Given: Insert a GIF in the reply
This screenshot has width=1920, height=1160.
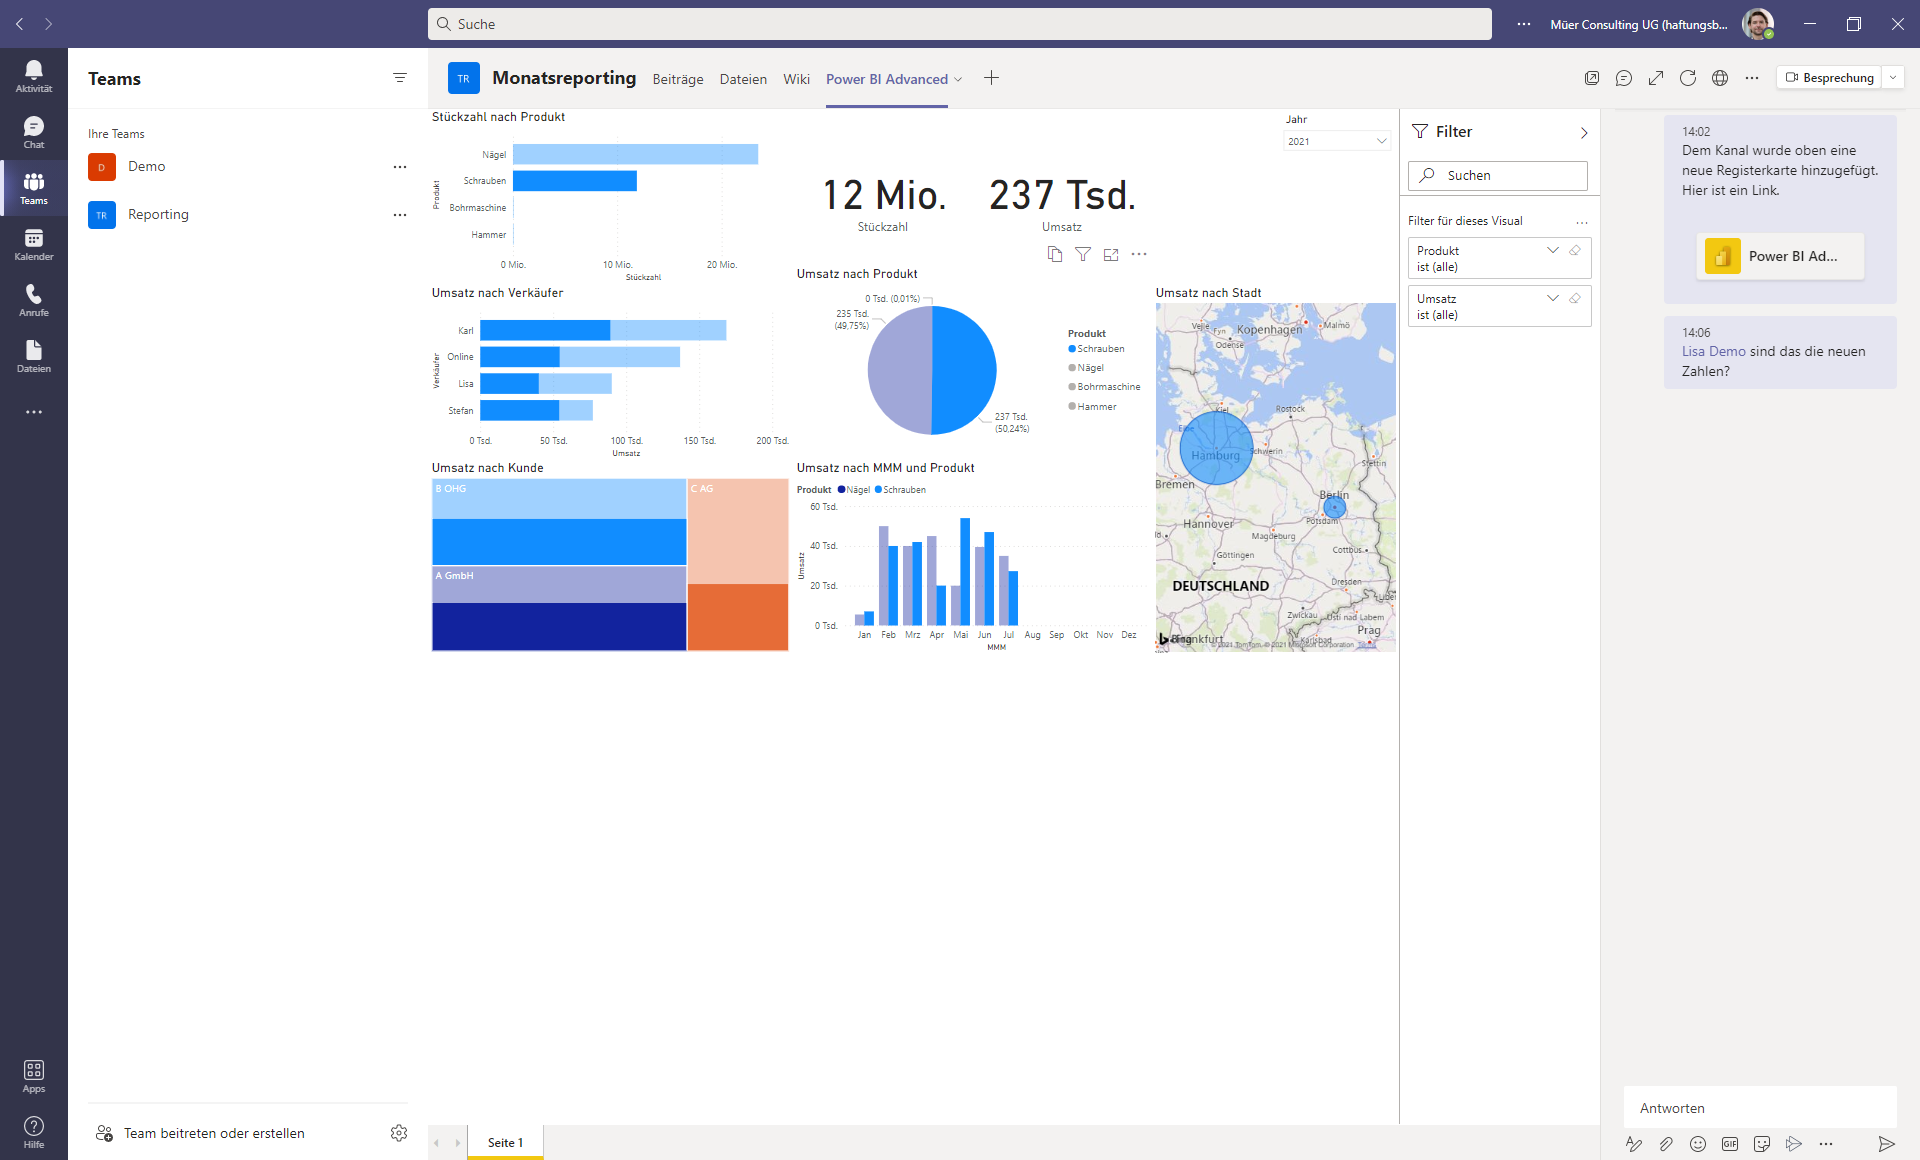Looking at the screenshot, I should (x=1730, y=1144).
